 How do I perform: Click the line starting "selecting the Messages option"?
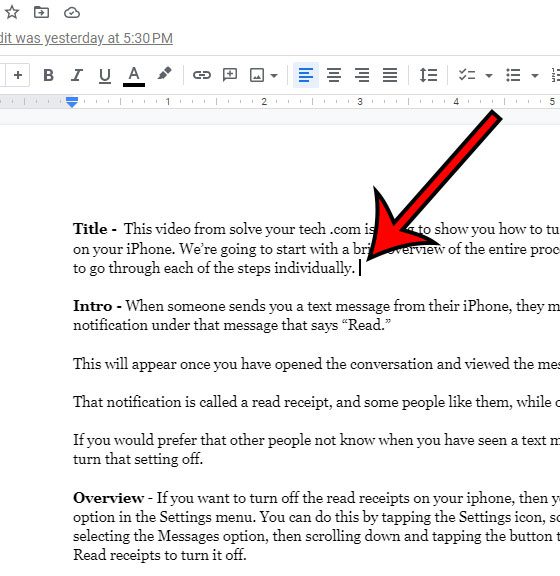(316, 536)
